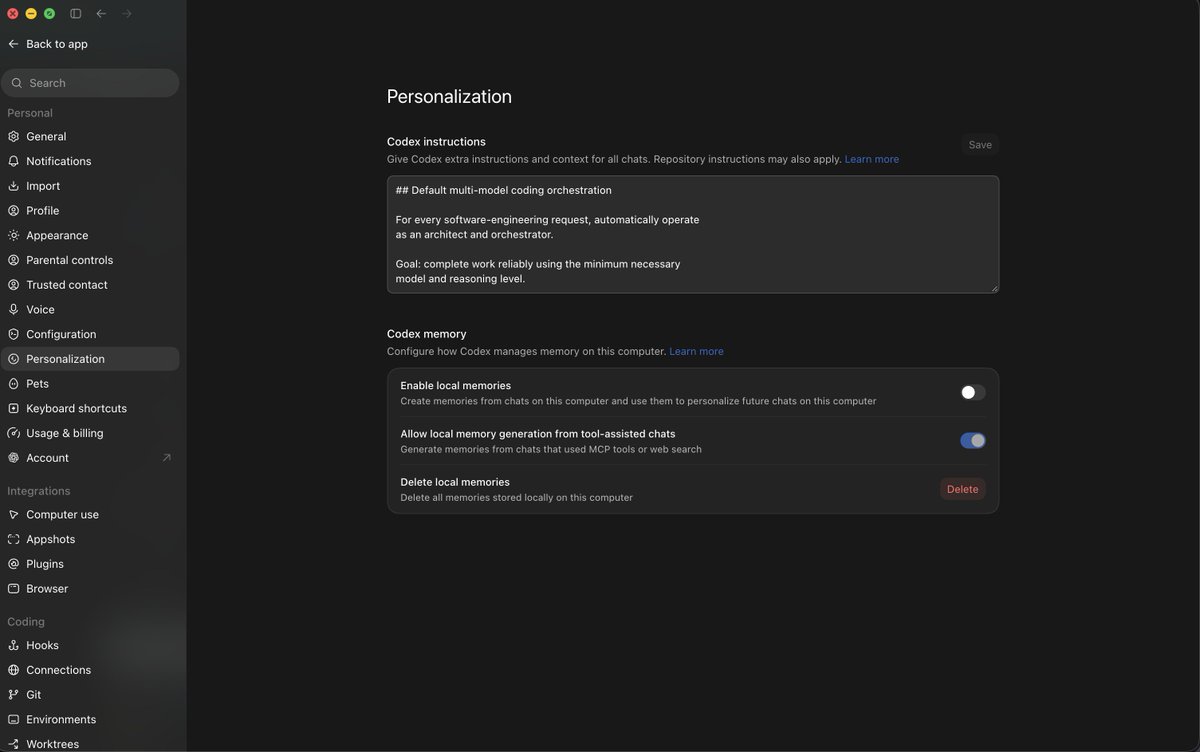
Task: Click the back navigation arrow in title bar
Action: click(x=101, y=14)
